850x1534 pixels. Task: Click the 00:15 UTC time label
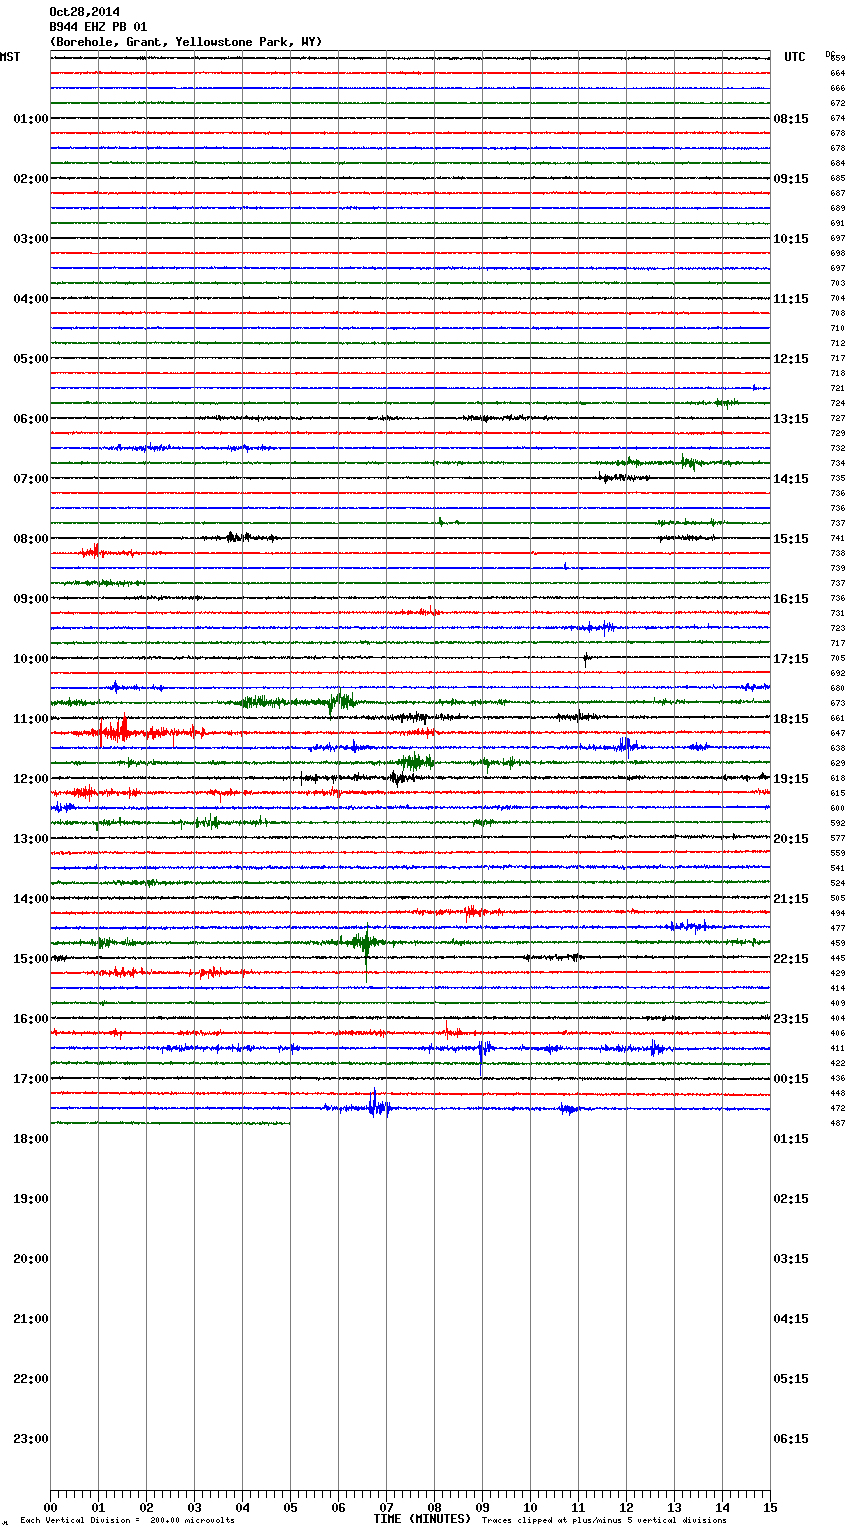coord(791,1079)
